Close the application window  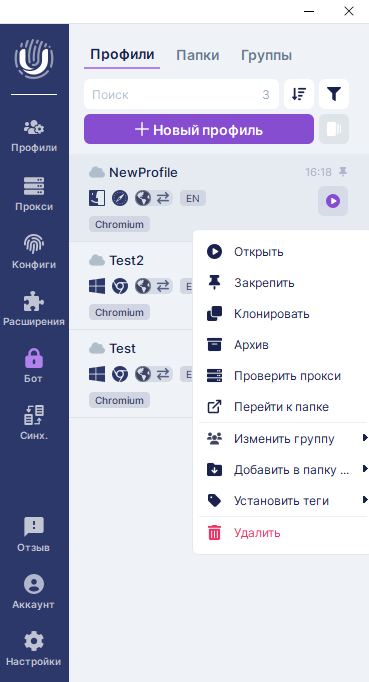point(349,11)
